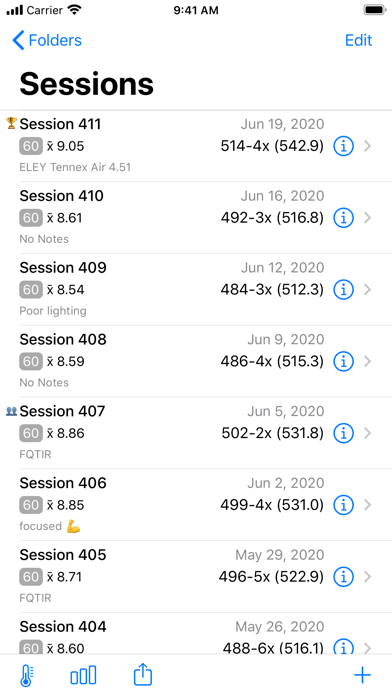This screenshot has height=696, width=392.
Task: Select Session 407 scored 502-2x
Action: [x=196, y=433]
